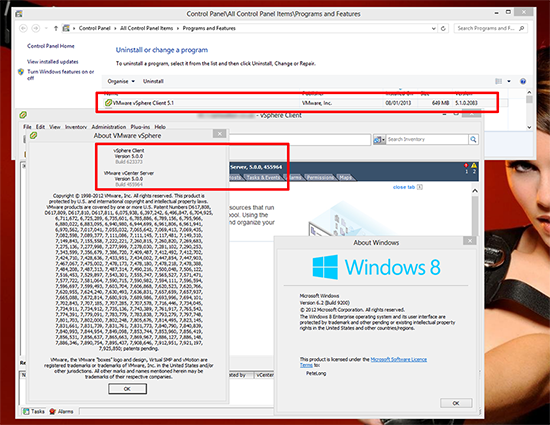
Task: Click the programs list scrollbar down arrow
Action: (x=529, y=127)
